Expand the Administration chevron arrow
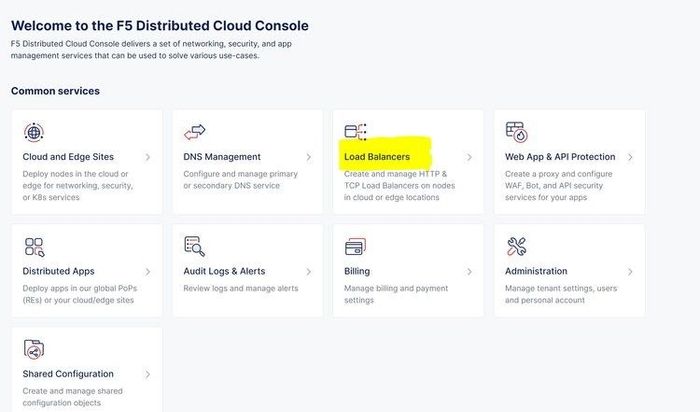The width and height of the screenshot is (700, 412). pyautogui.click(x=630, y=271)
